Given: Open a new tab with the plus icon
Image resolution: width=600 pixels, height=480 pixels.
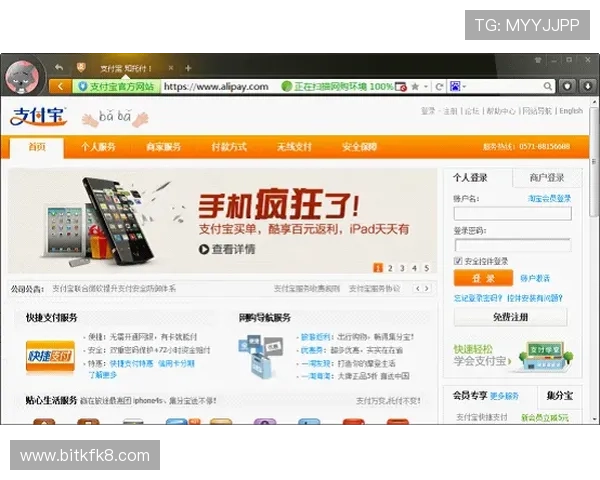Looking at the screenshot, I should tap(188, 68).
